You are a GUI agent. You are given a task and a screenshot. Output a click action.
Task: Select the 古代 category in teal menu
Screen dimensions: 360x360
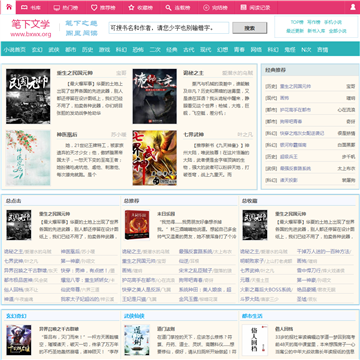188,50
